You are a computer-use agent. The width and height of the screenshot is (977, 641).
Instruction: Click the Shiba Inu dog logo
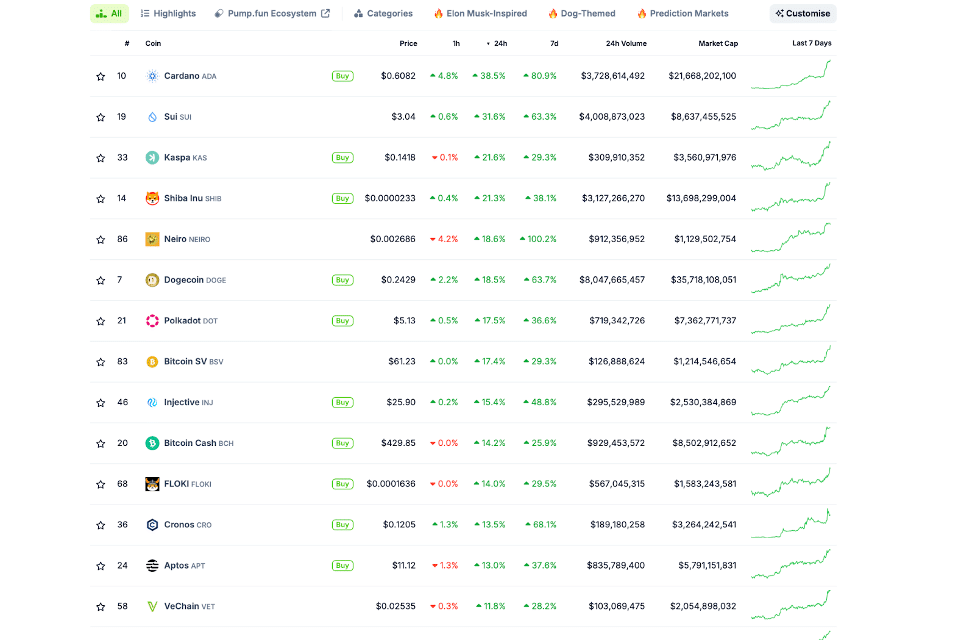[152, 199]
